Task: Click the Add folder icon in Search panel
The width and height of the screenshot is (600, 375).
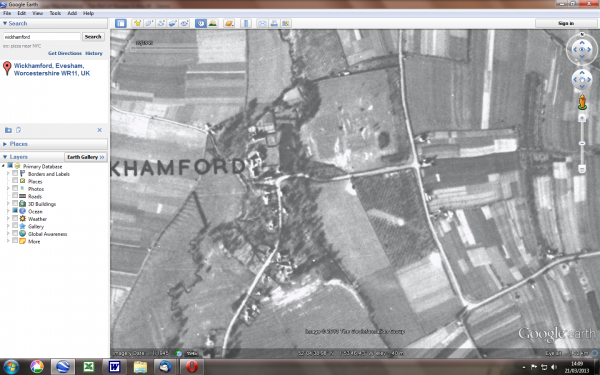Action: [8, 130]
